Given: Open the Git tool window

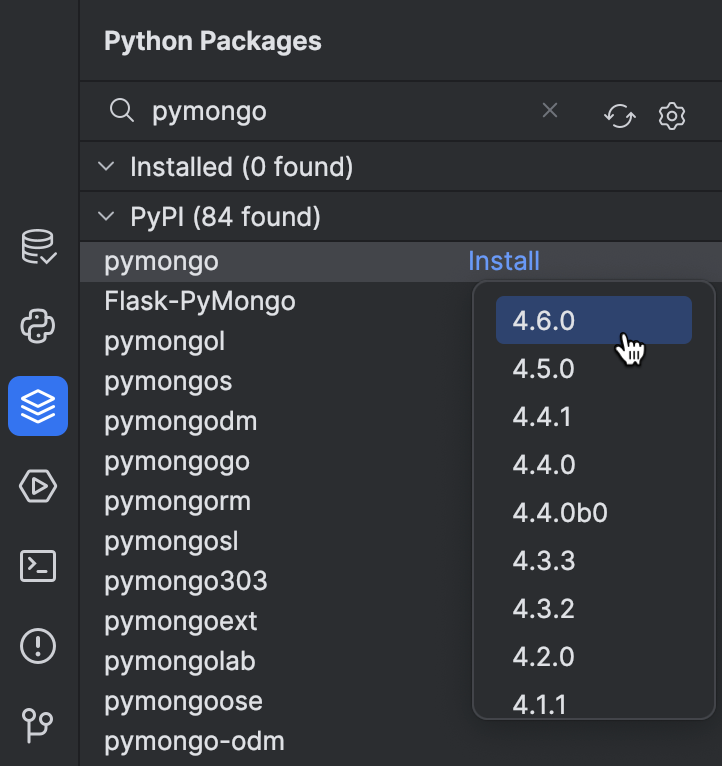Looking at the screenshot, I should [x=38, y=725].
